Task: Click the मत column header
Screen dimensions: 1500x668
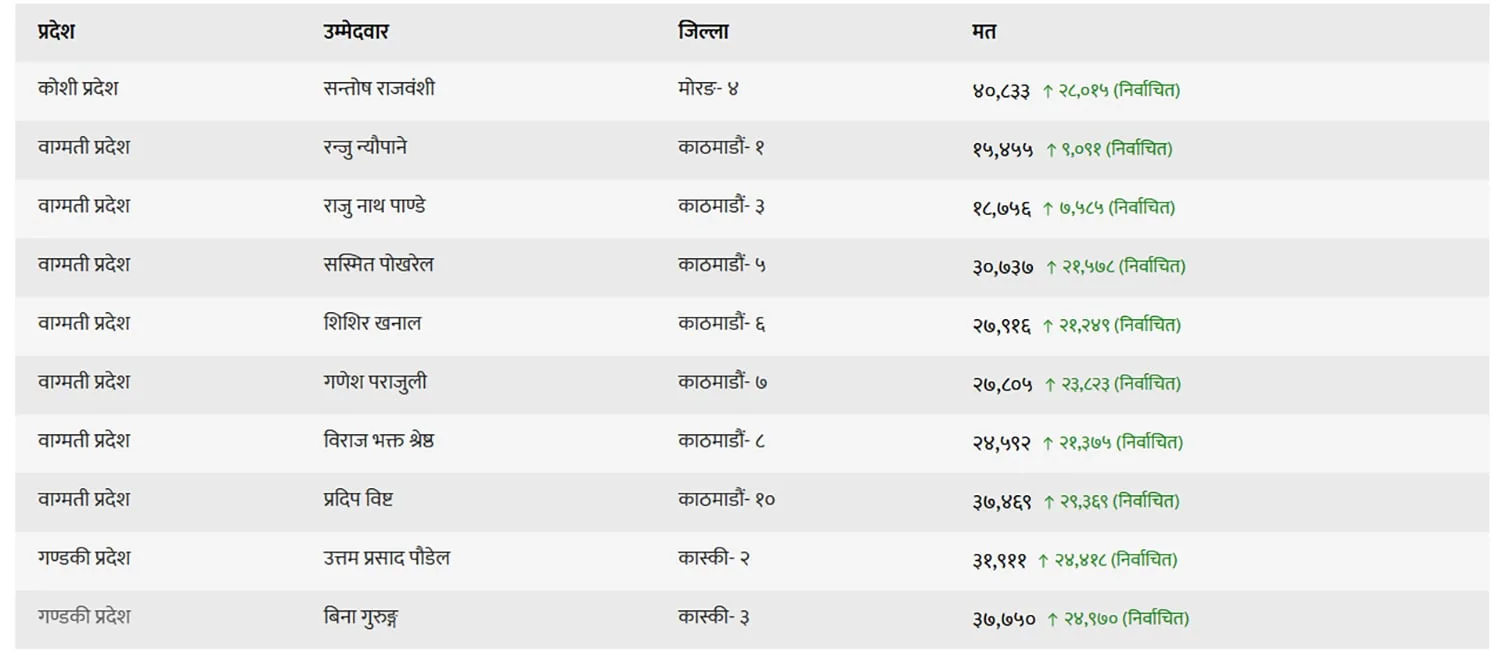Action: click(x=984, y=32)
